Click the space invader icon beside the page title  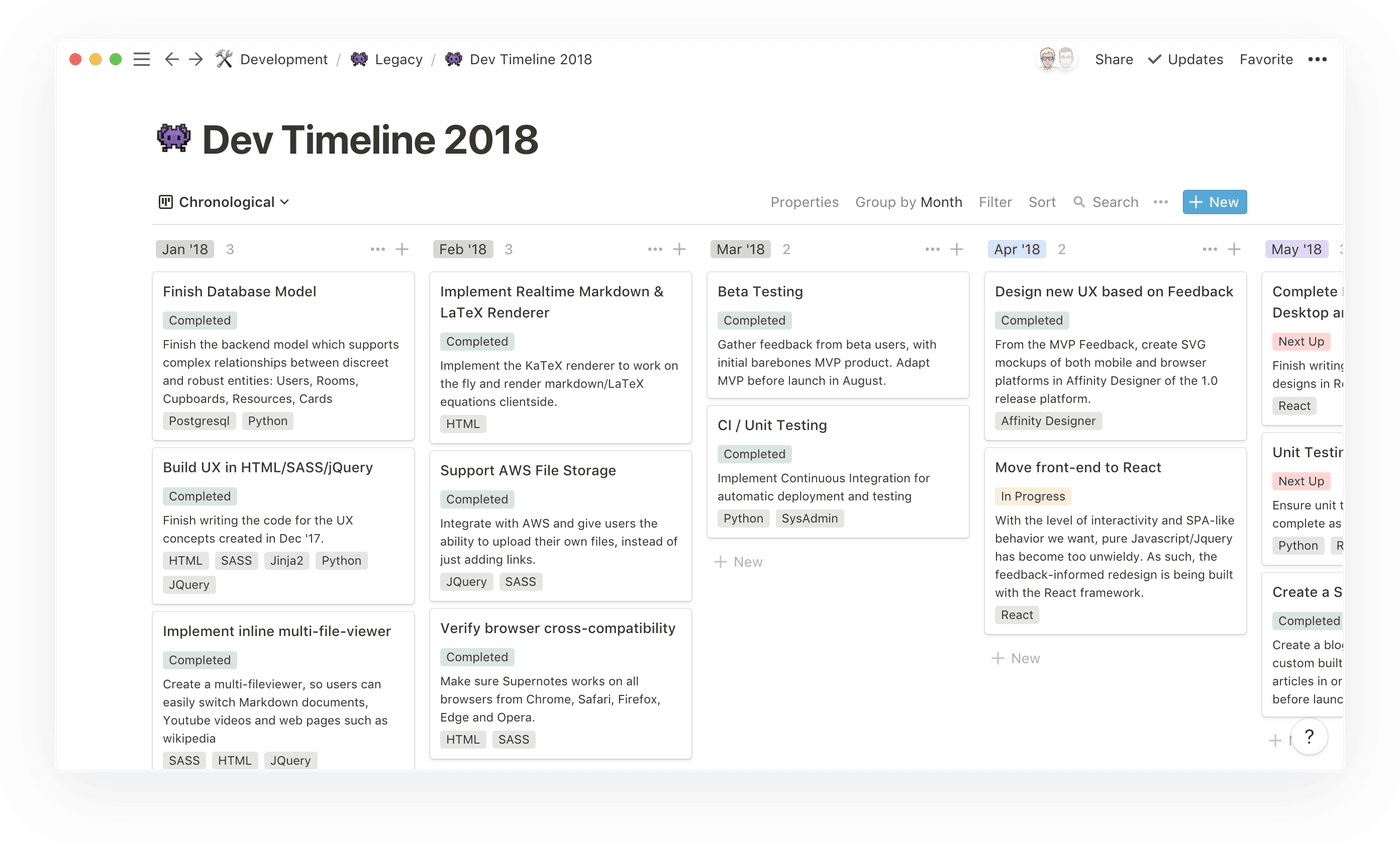[172, 138]
